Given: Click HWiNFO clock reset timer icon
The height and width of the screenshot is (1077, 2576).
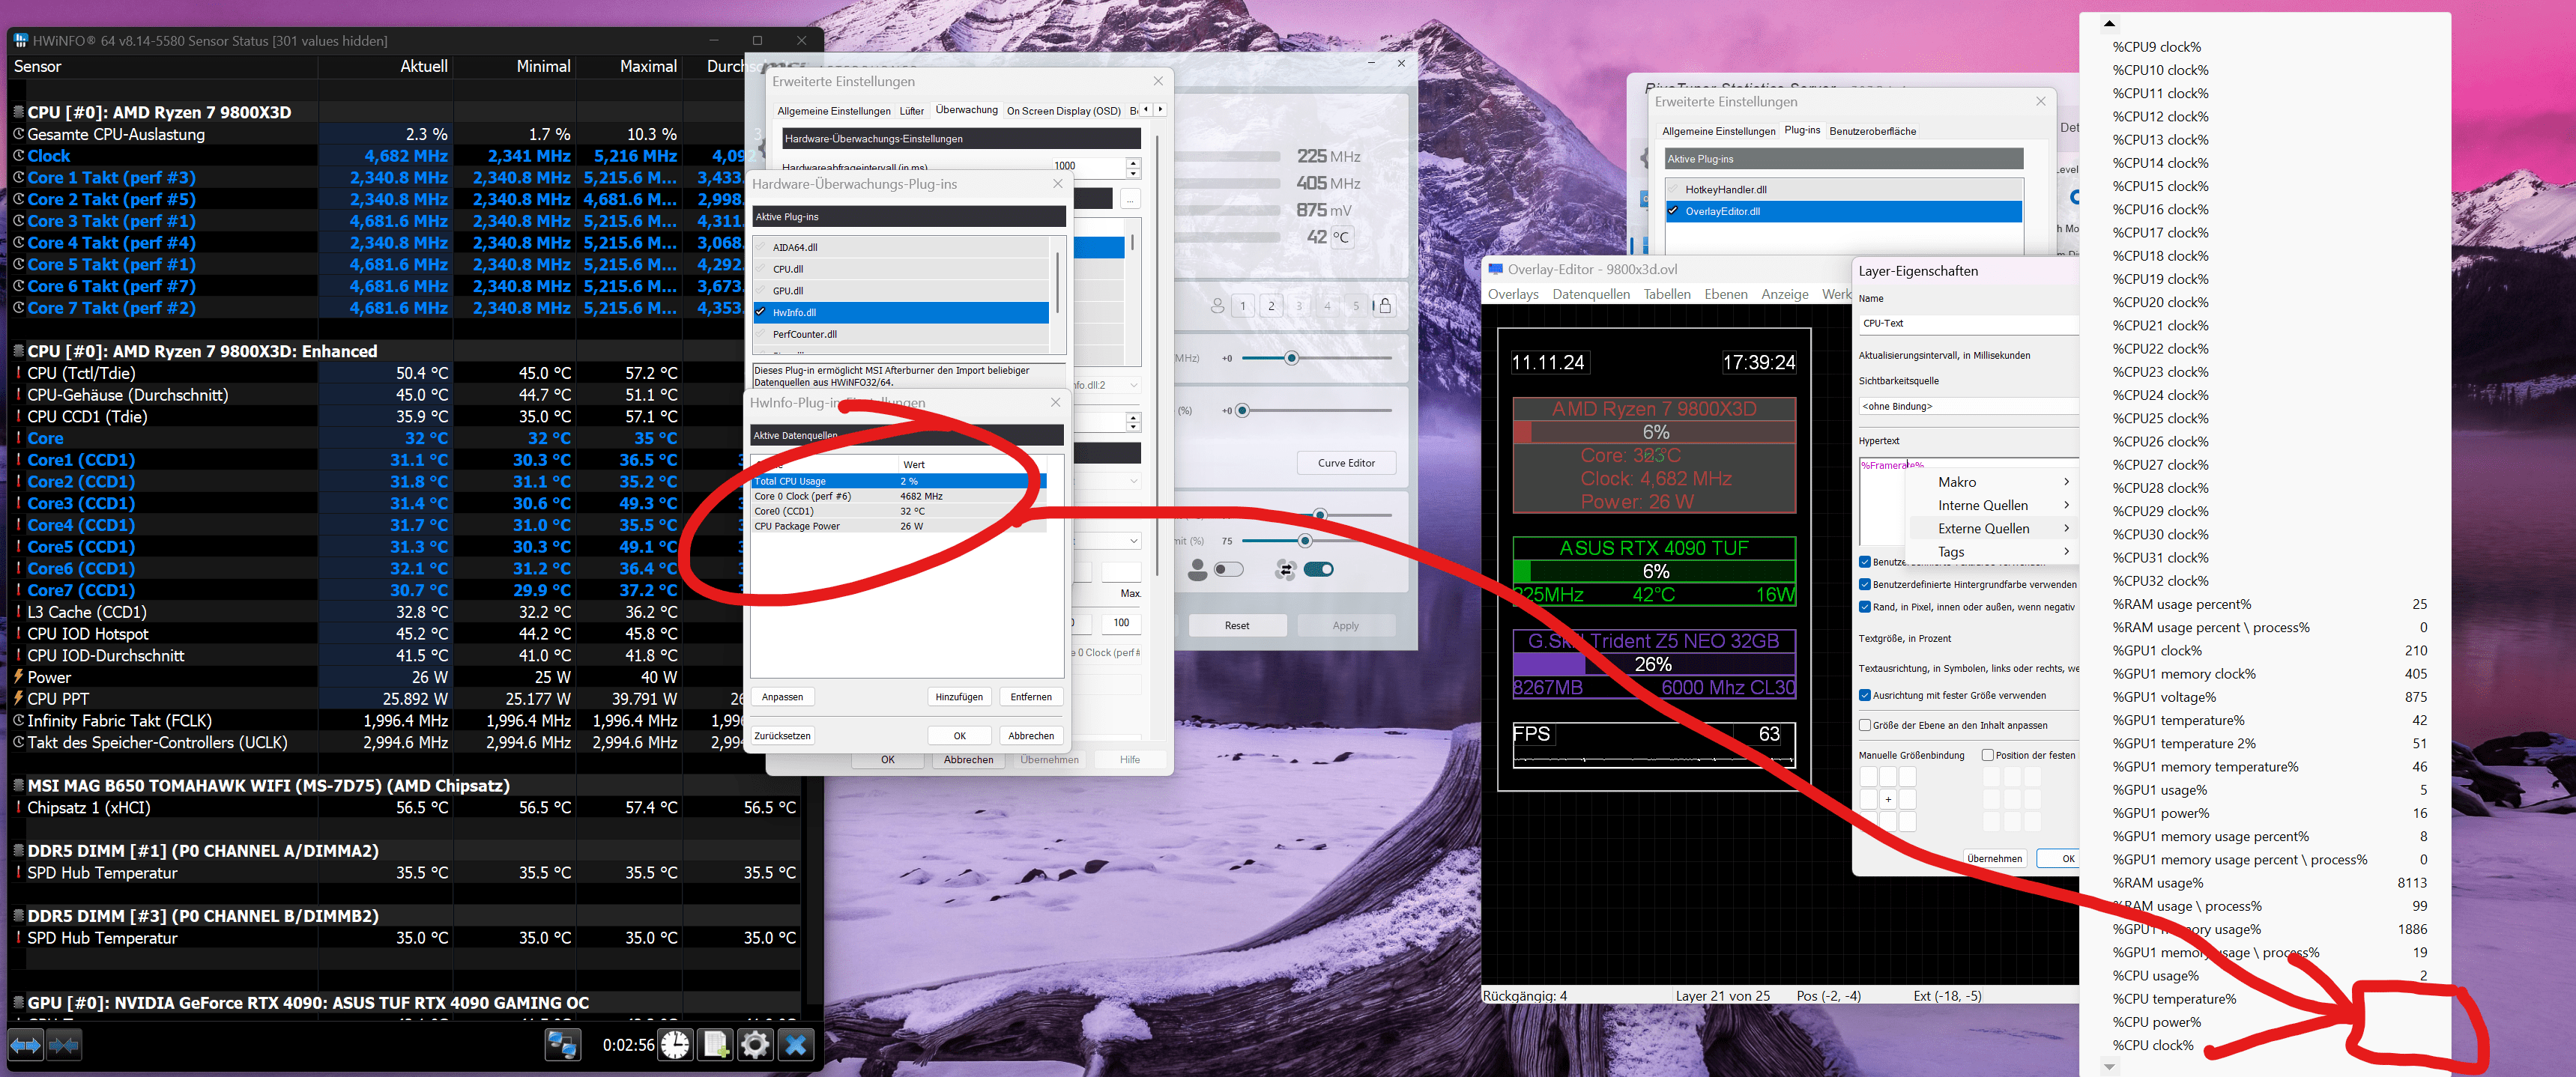Looking at the screenshot, I should [x=676, y=1045].
